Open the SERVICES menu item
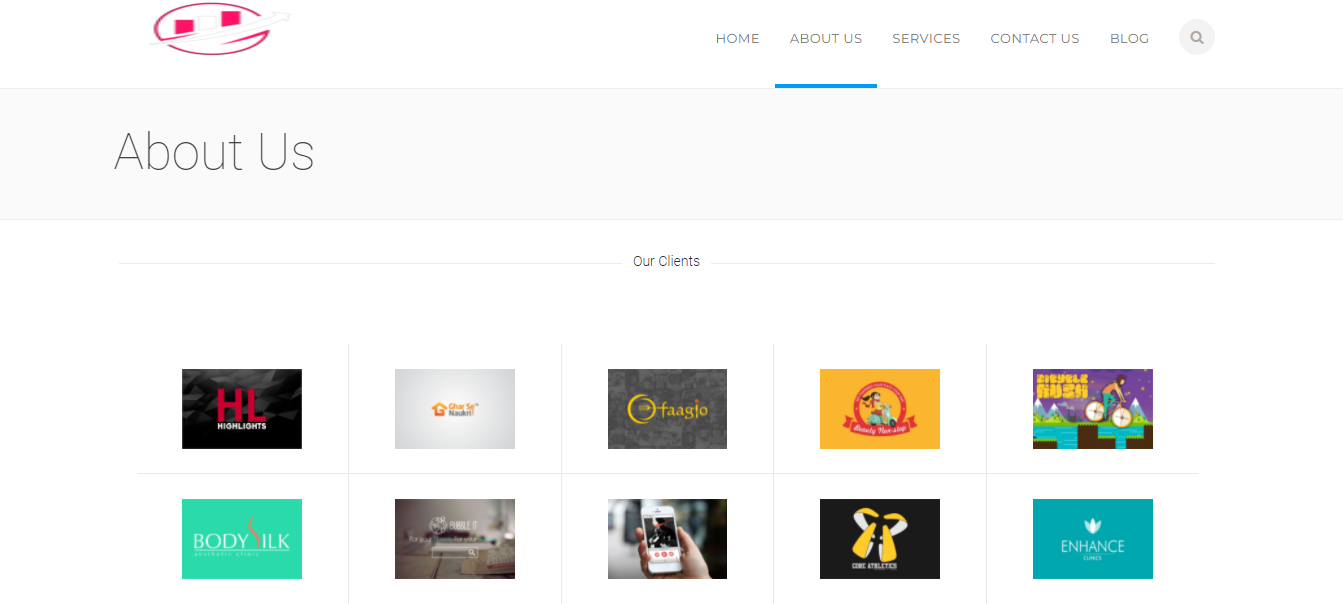Image resolution: width=1343 pixels, height=604 pixels. coord(926,39)
